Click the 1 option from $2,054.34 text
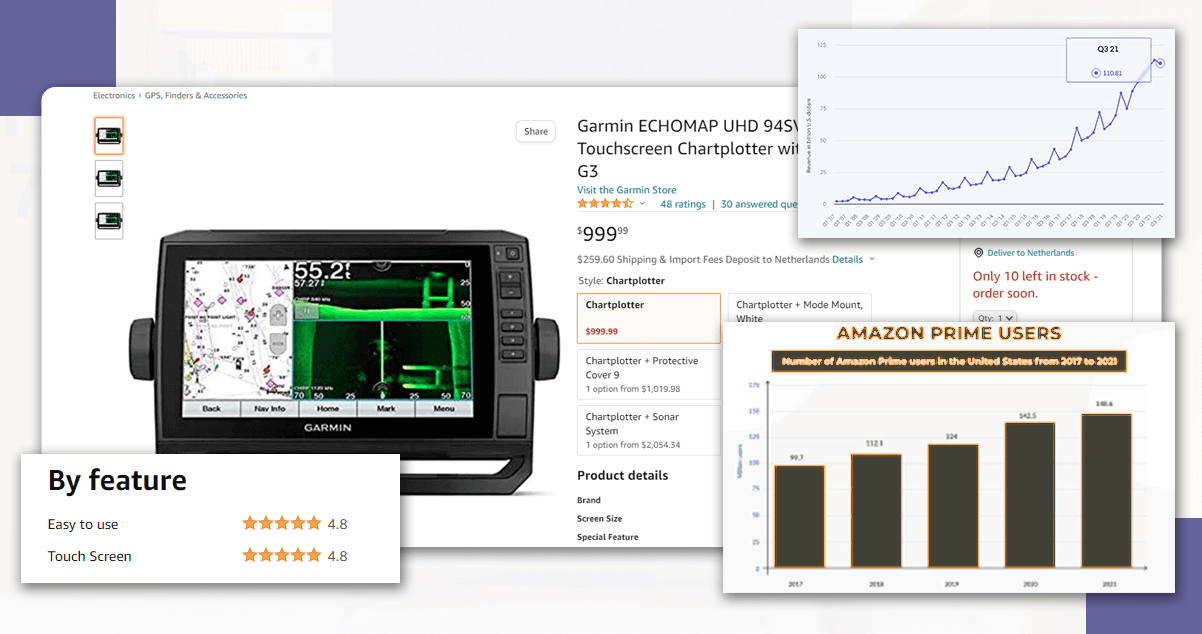This screenshot has width=1202, height=634. 632,445
